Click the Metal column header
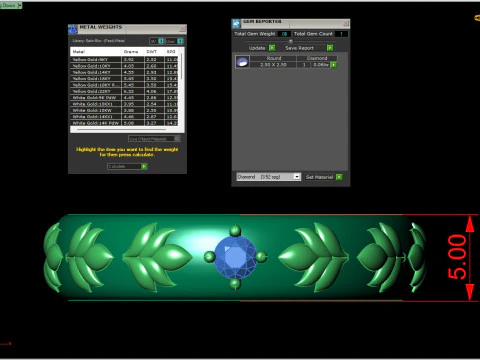Viewport: 480px width, 360px height. coord(96,52)
